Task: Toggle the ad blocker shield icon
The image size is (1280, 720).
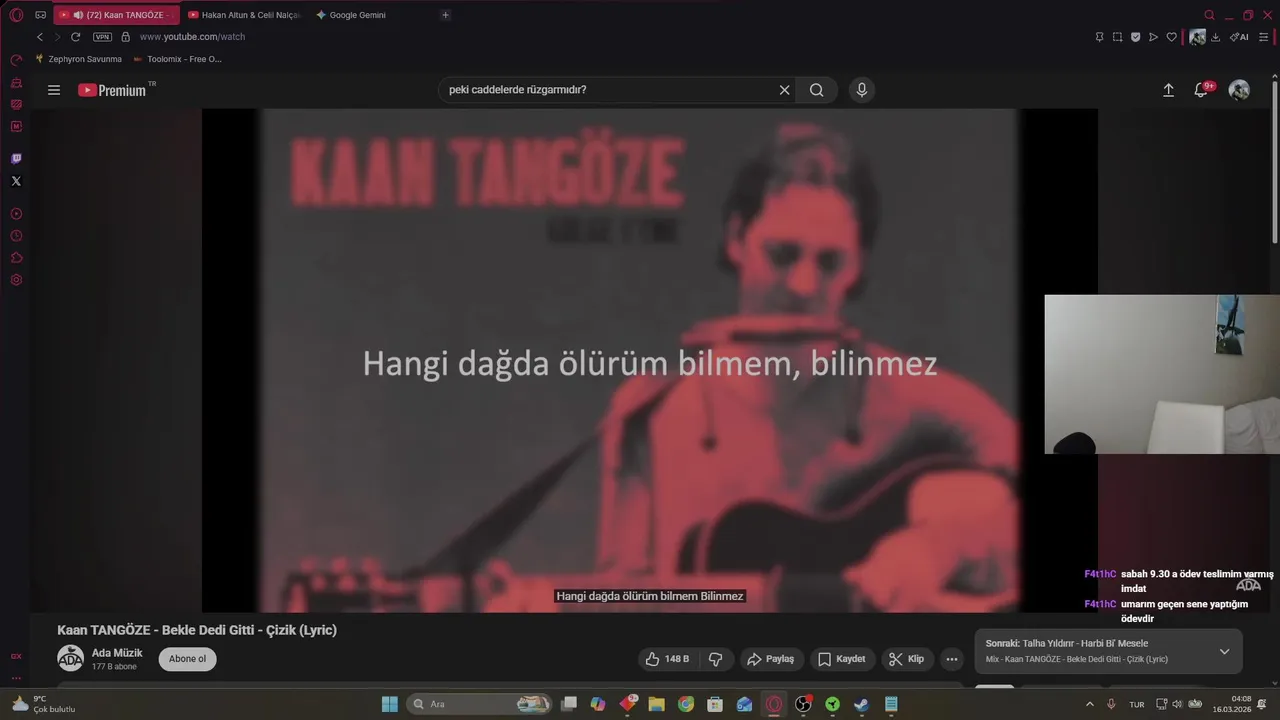Action: pos(1135,37)
